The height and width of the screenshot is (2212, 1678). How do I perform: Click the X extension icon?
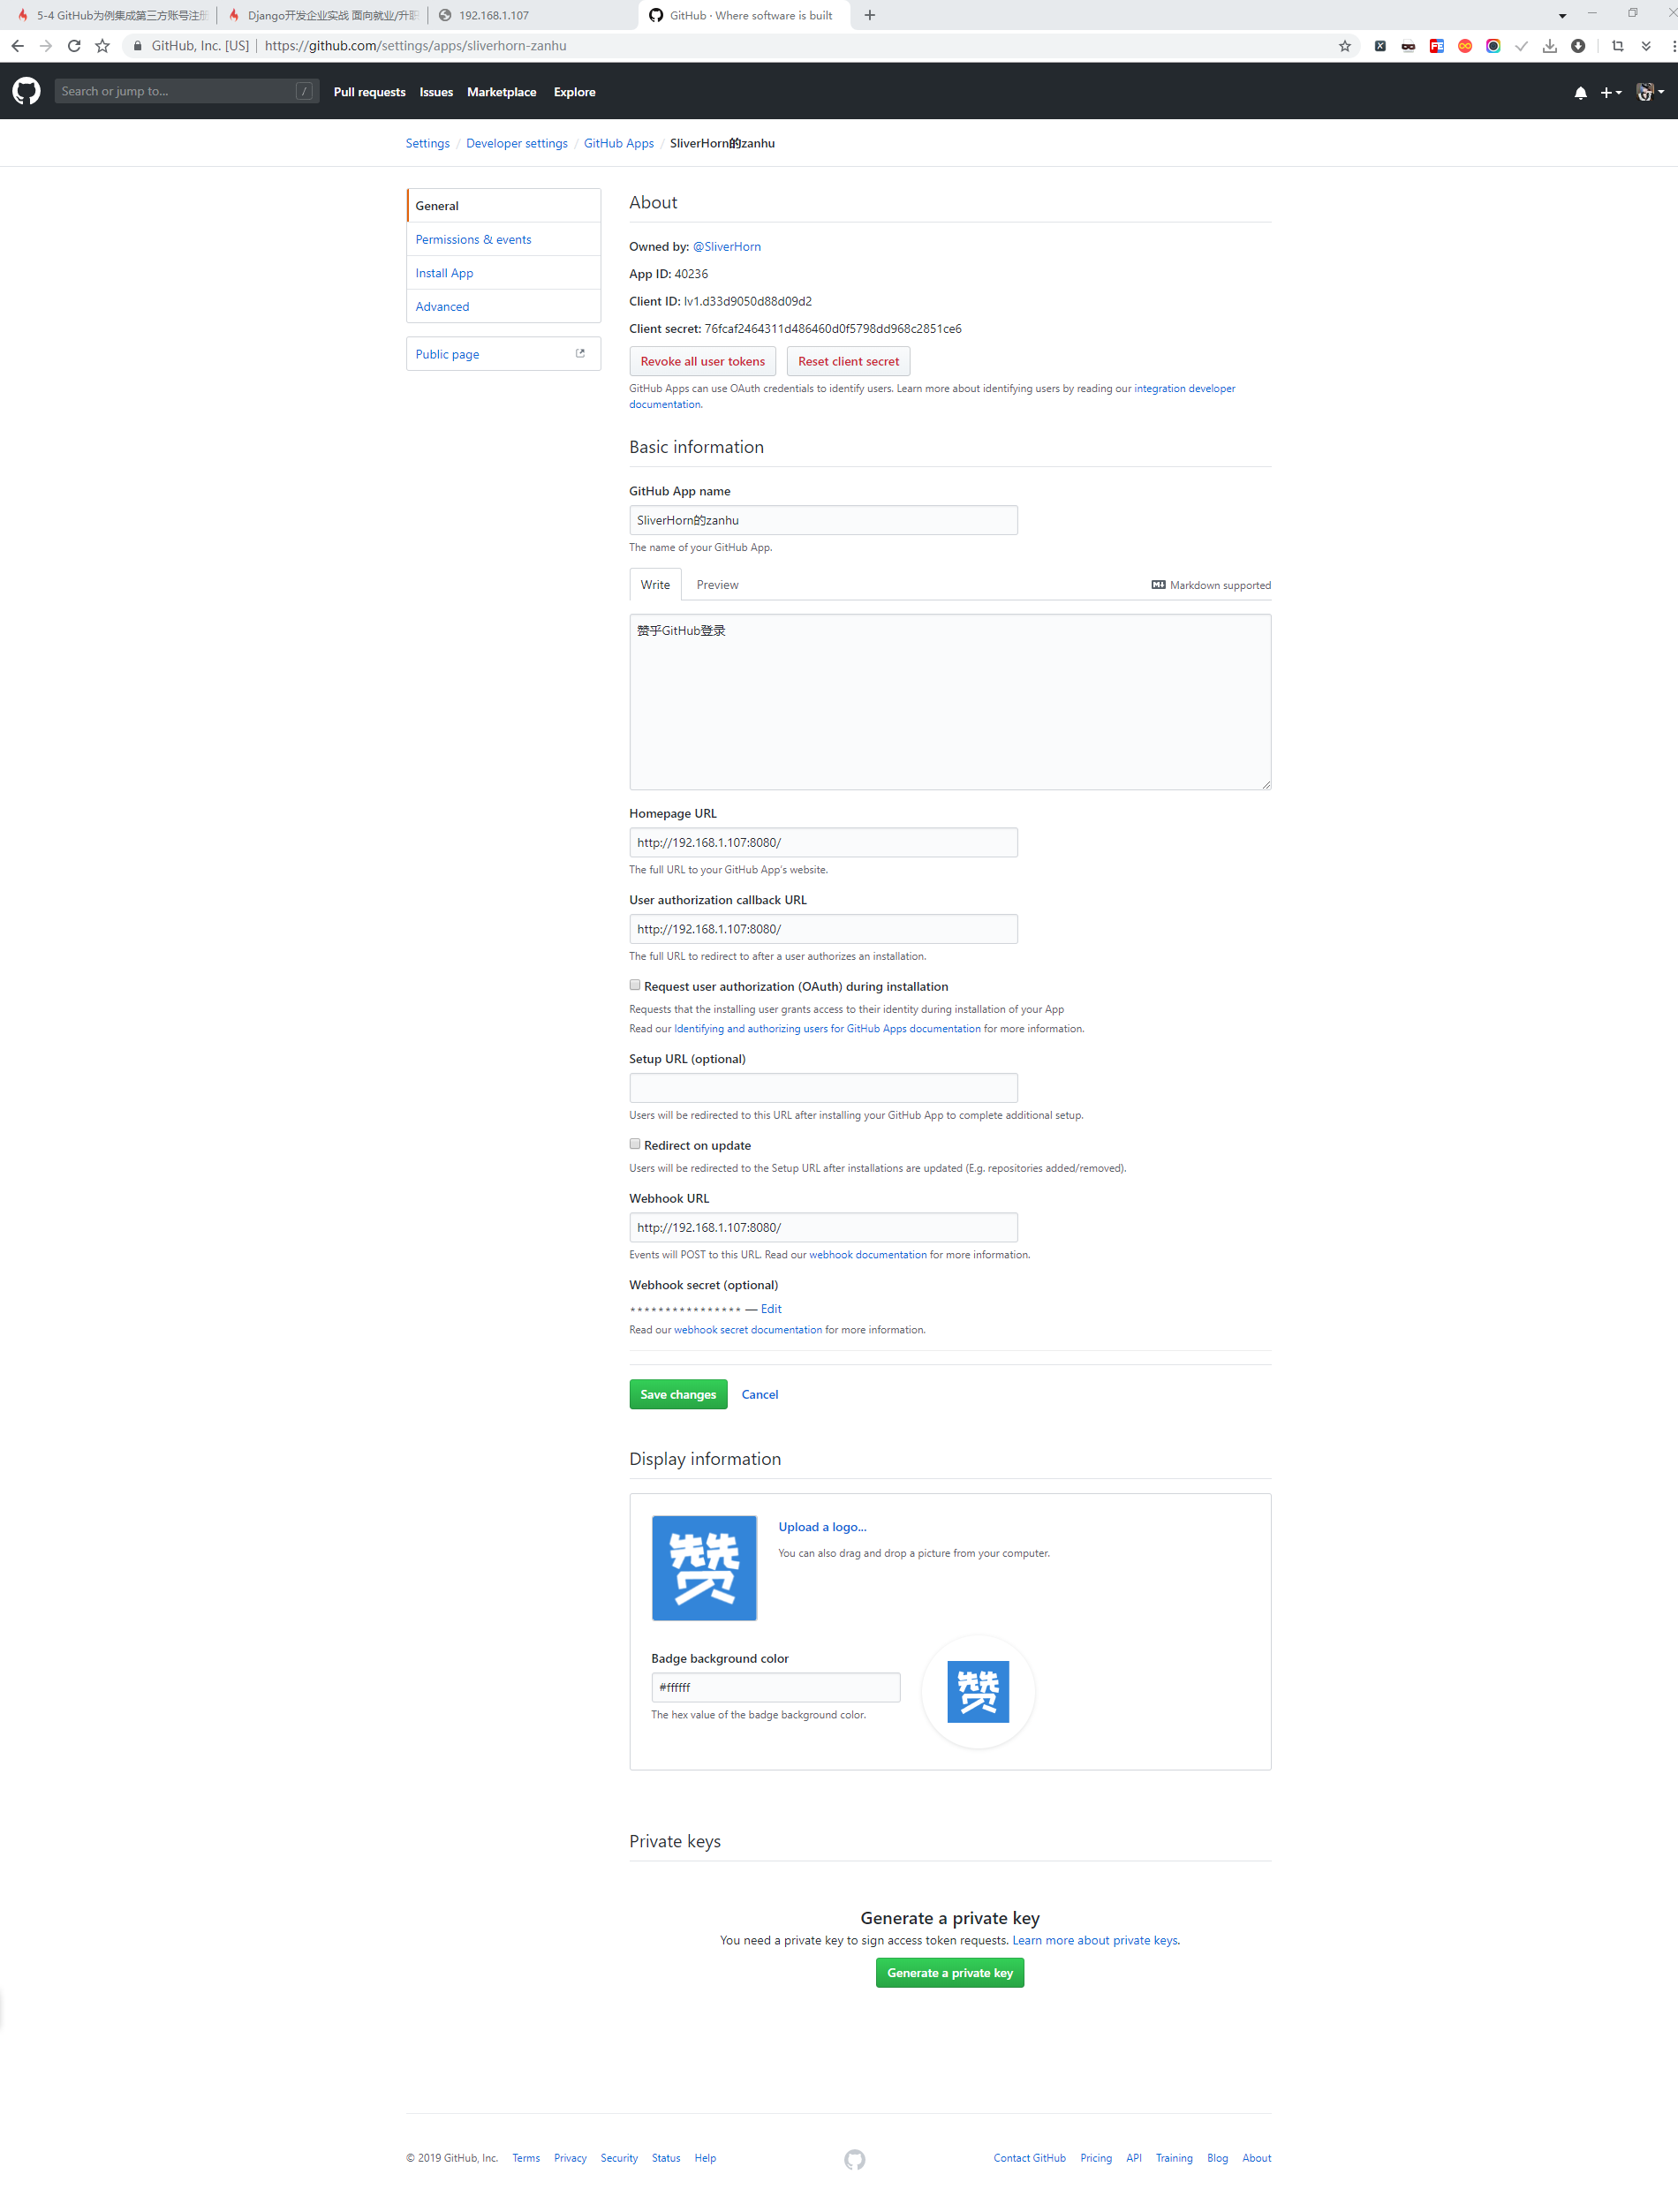[1380, 46]
